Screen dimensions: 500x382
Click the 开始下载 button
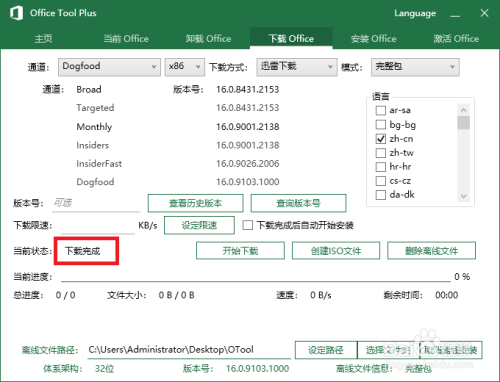[x=240, y=251]
